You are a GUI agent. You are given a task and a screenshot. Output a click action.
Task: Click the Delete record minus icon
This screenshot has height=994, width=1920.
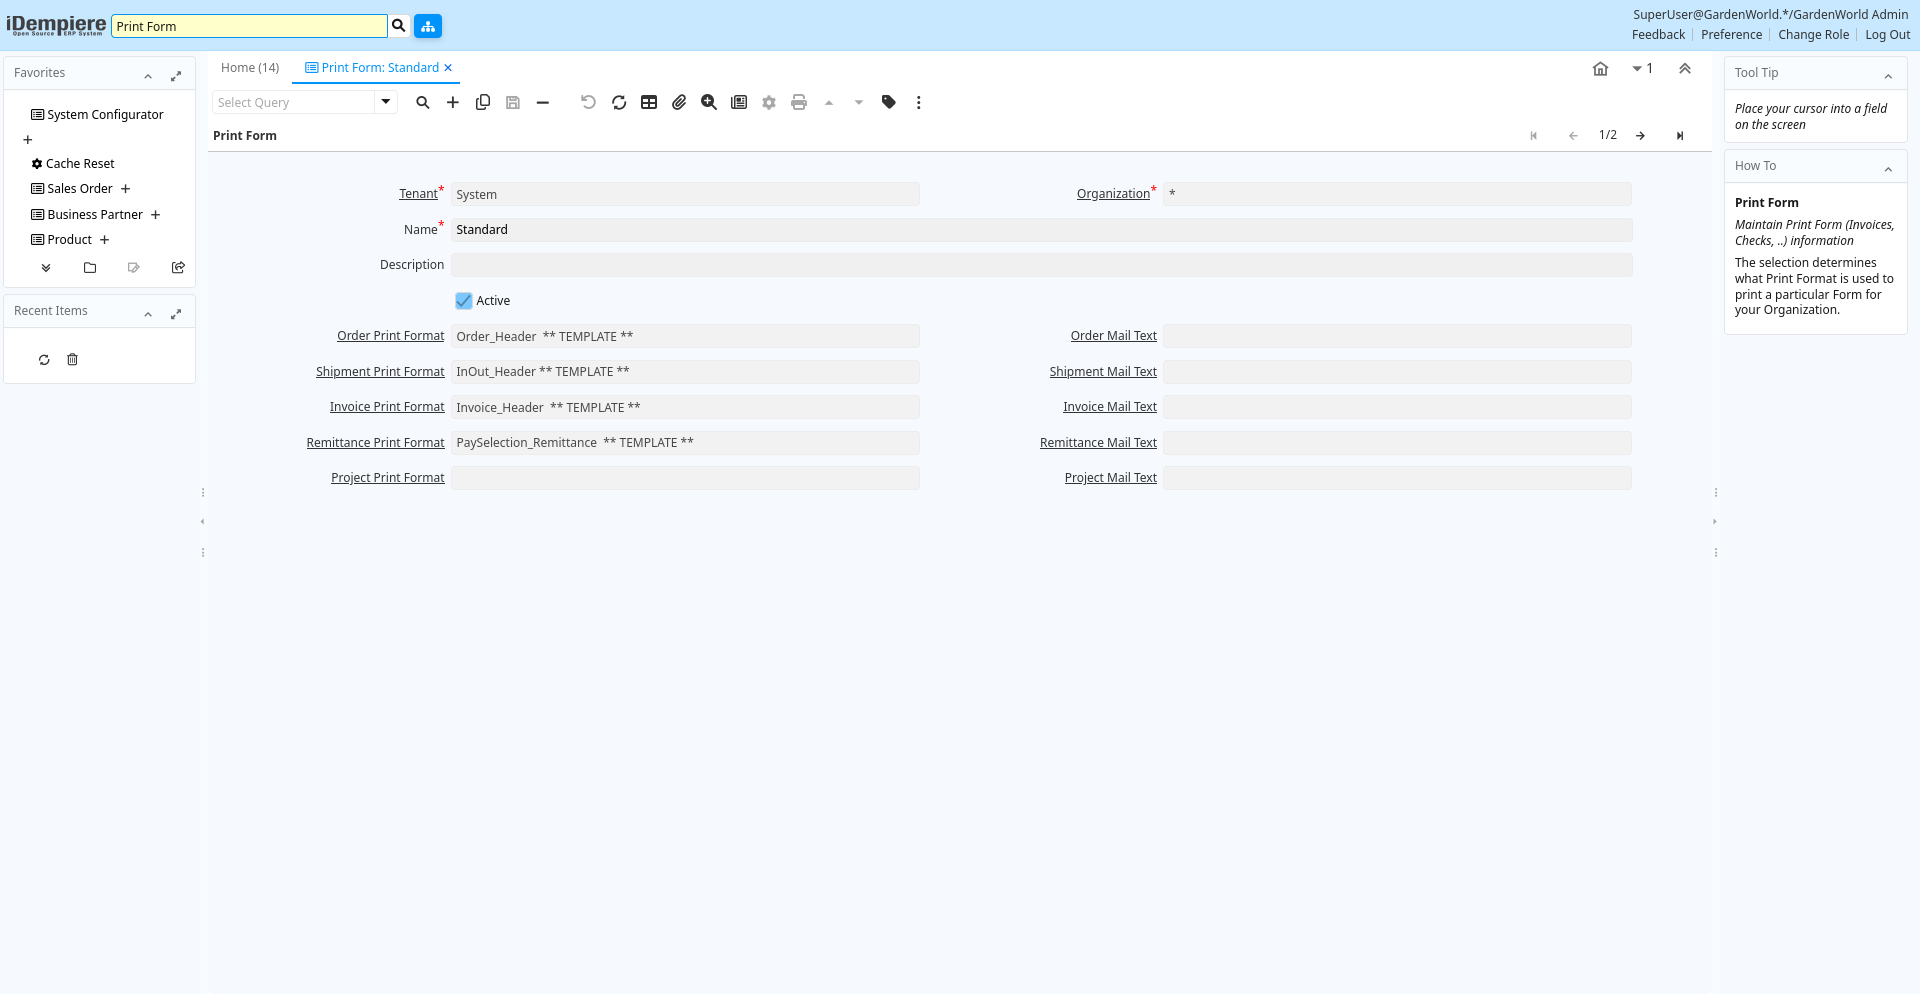[543, 102]
